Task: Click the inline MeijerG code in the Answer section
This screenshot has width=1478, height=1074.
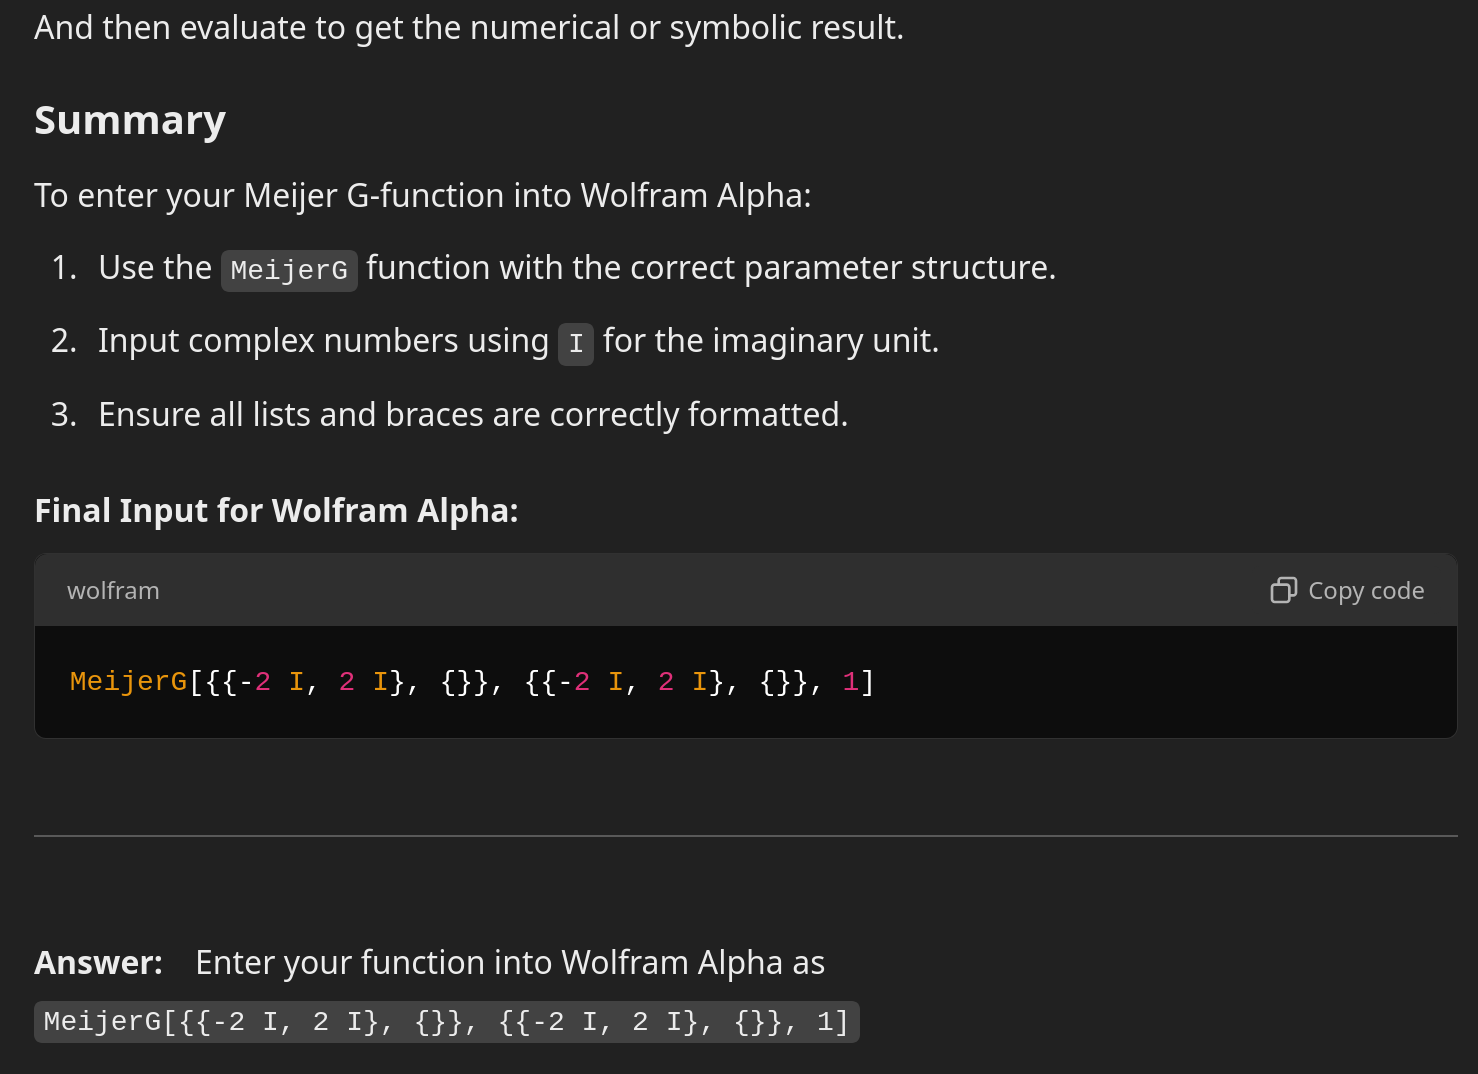Action: 446,1022
